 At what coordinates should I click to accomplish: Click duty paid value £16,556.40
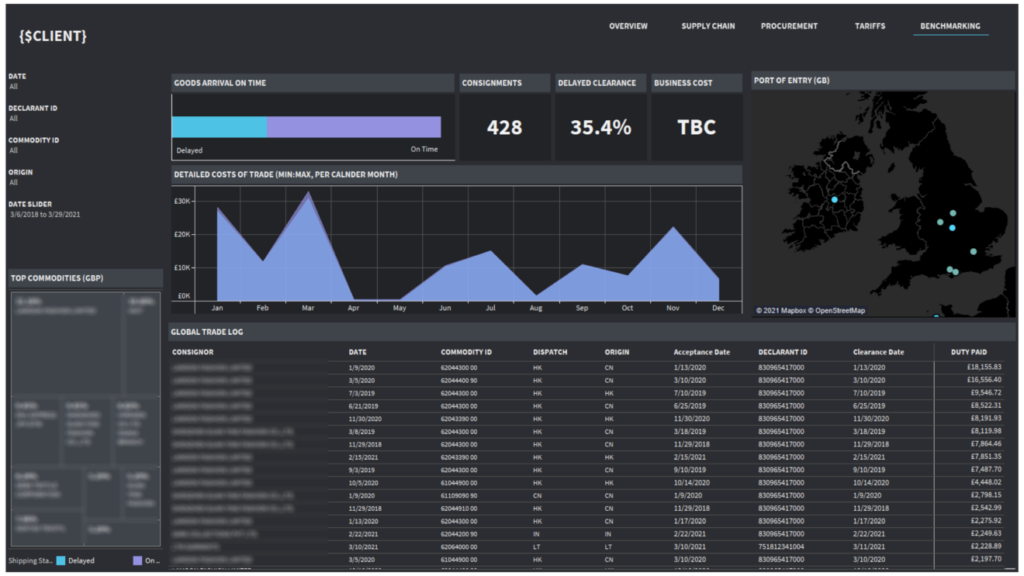click(984, 379)
